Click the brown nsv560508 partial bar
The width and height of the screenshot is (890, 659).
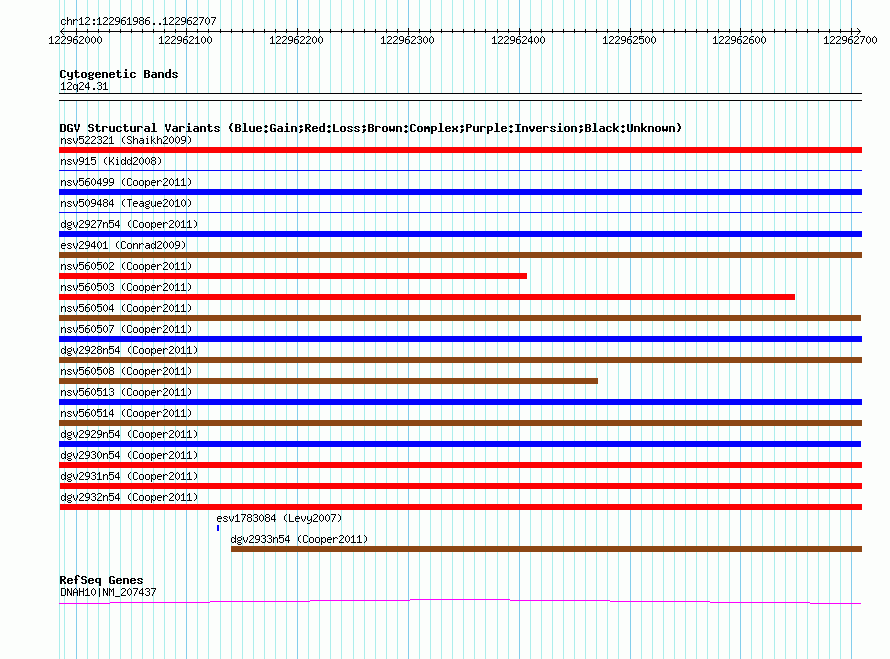point(329,381)
